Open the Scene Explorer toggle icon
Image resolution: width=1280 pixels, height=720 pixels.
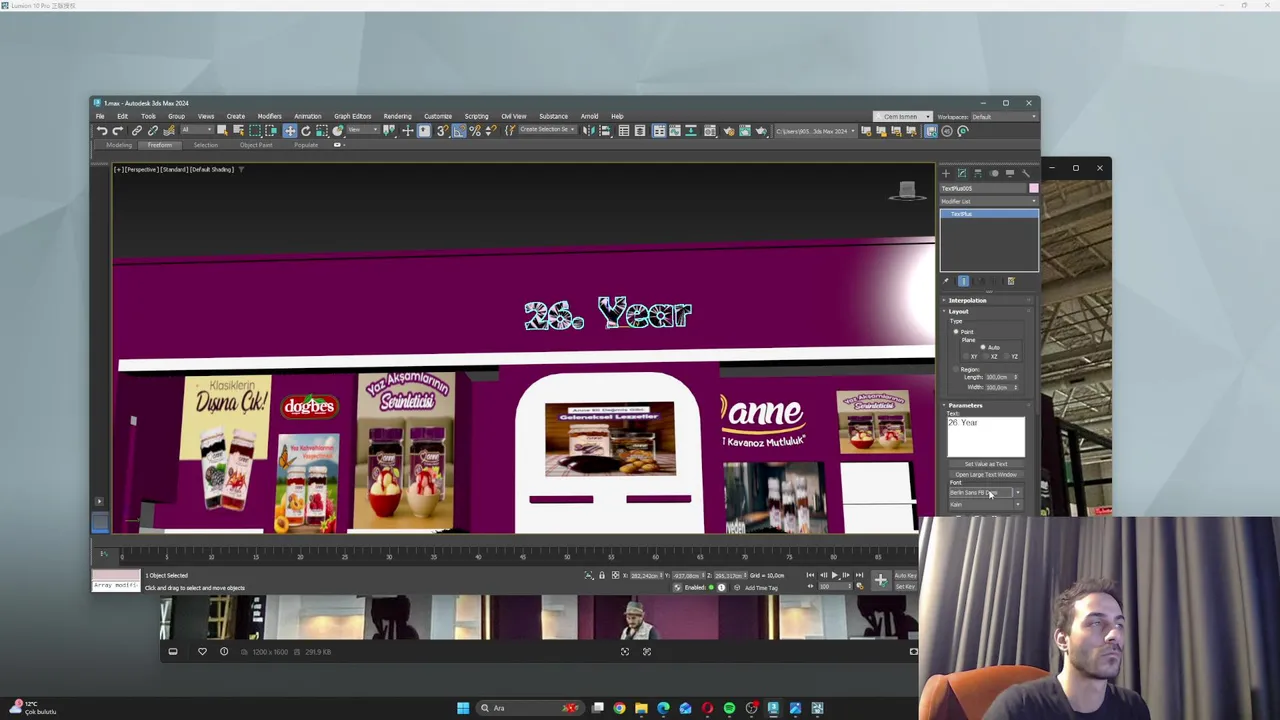click(x=624, y=131)
